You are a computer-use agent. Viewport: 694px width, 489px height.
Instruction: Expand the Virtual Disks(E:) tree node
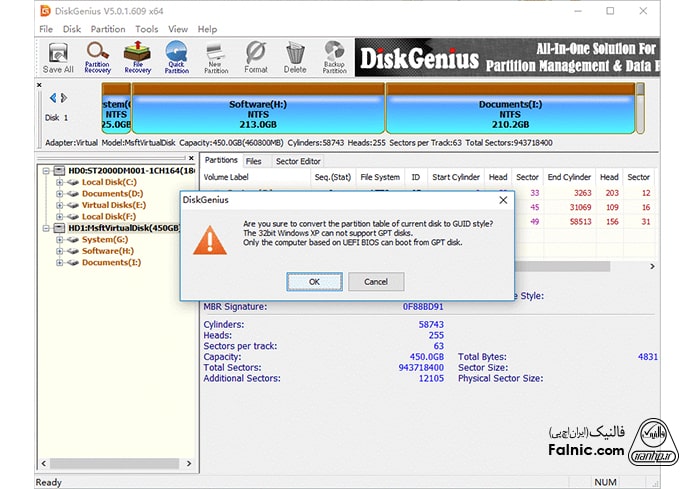click(x=60, y=205)
